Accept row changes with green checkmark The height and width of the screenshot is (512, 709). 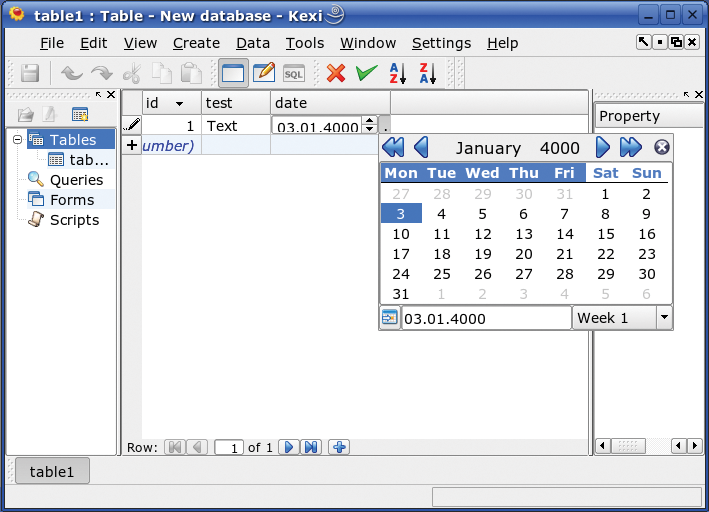(x=366, y=73)
